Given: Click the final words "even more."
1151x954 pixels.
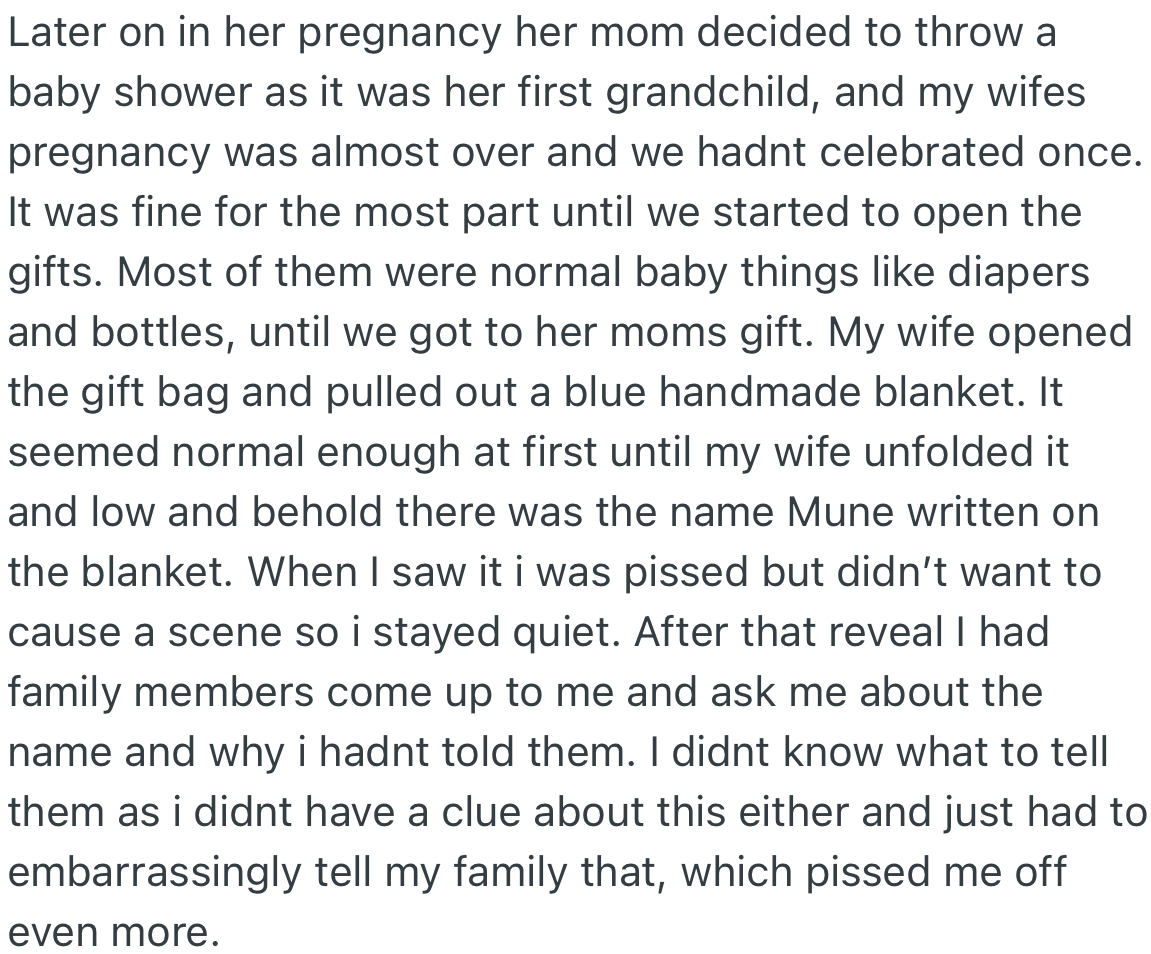Looking at the screenshot, I should (112, 931).
